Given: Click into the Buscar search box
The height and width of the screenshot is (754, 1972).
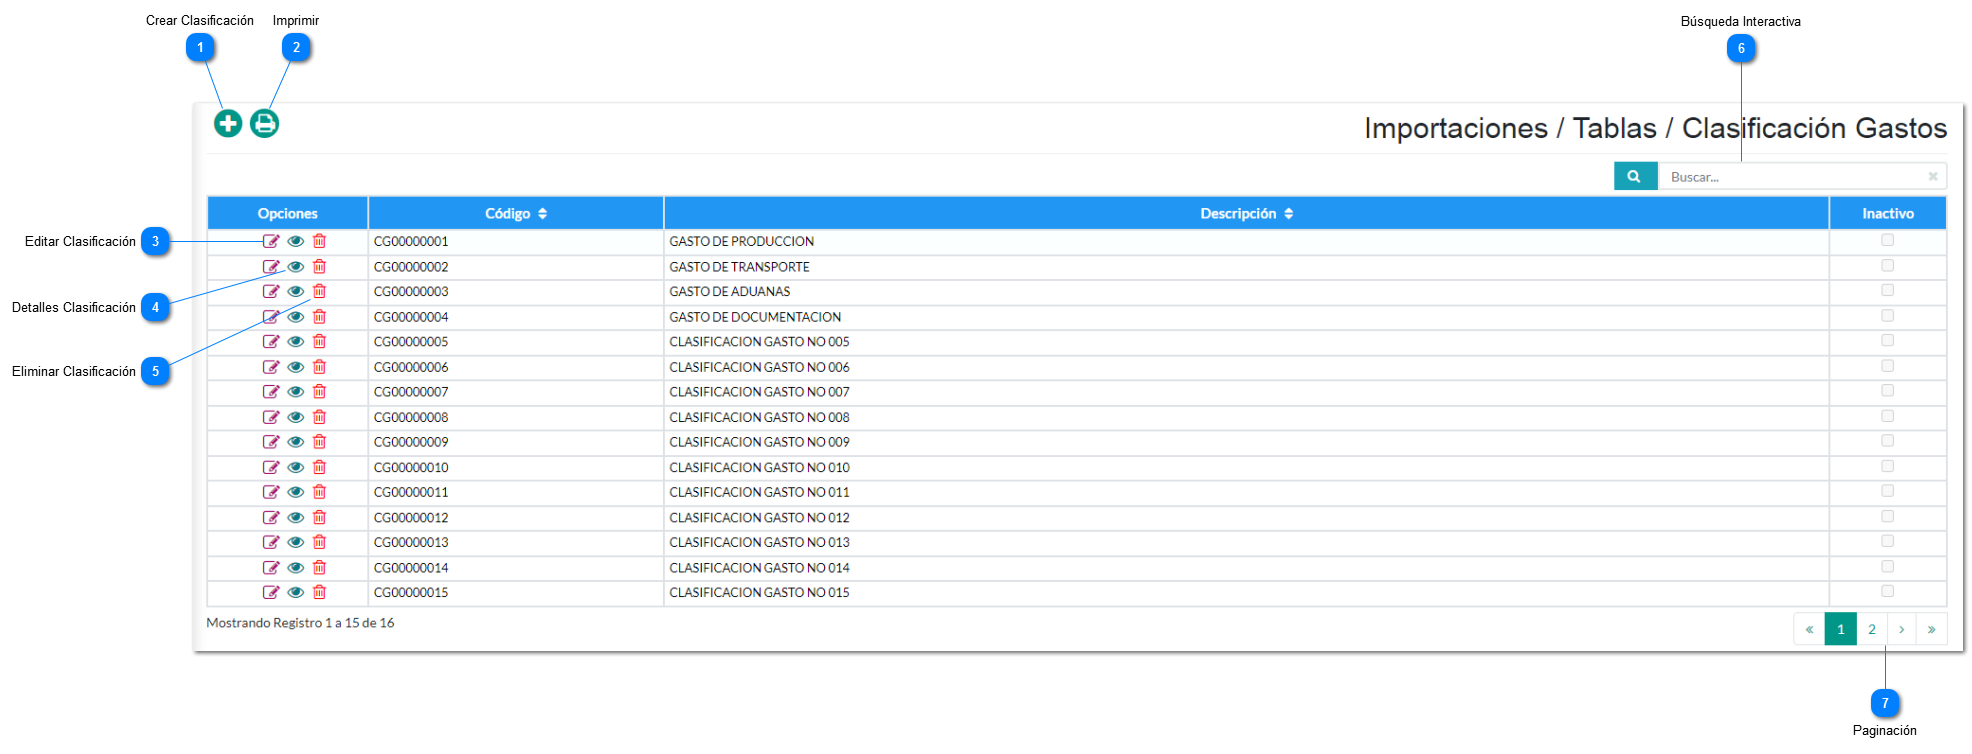Looking at the screenshot, I should pyautogui.click(x=1794, y=176).
